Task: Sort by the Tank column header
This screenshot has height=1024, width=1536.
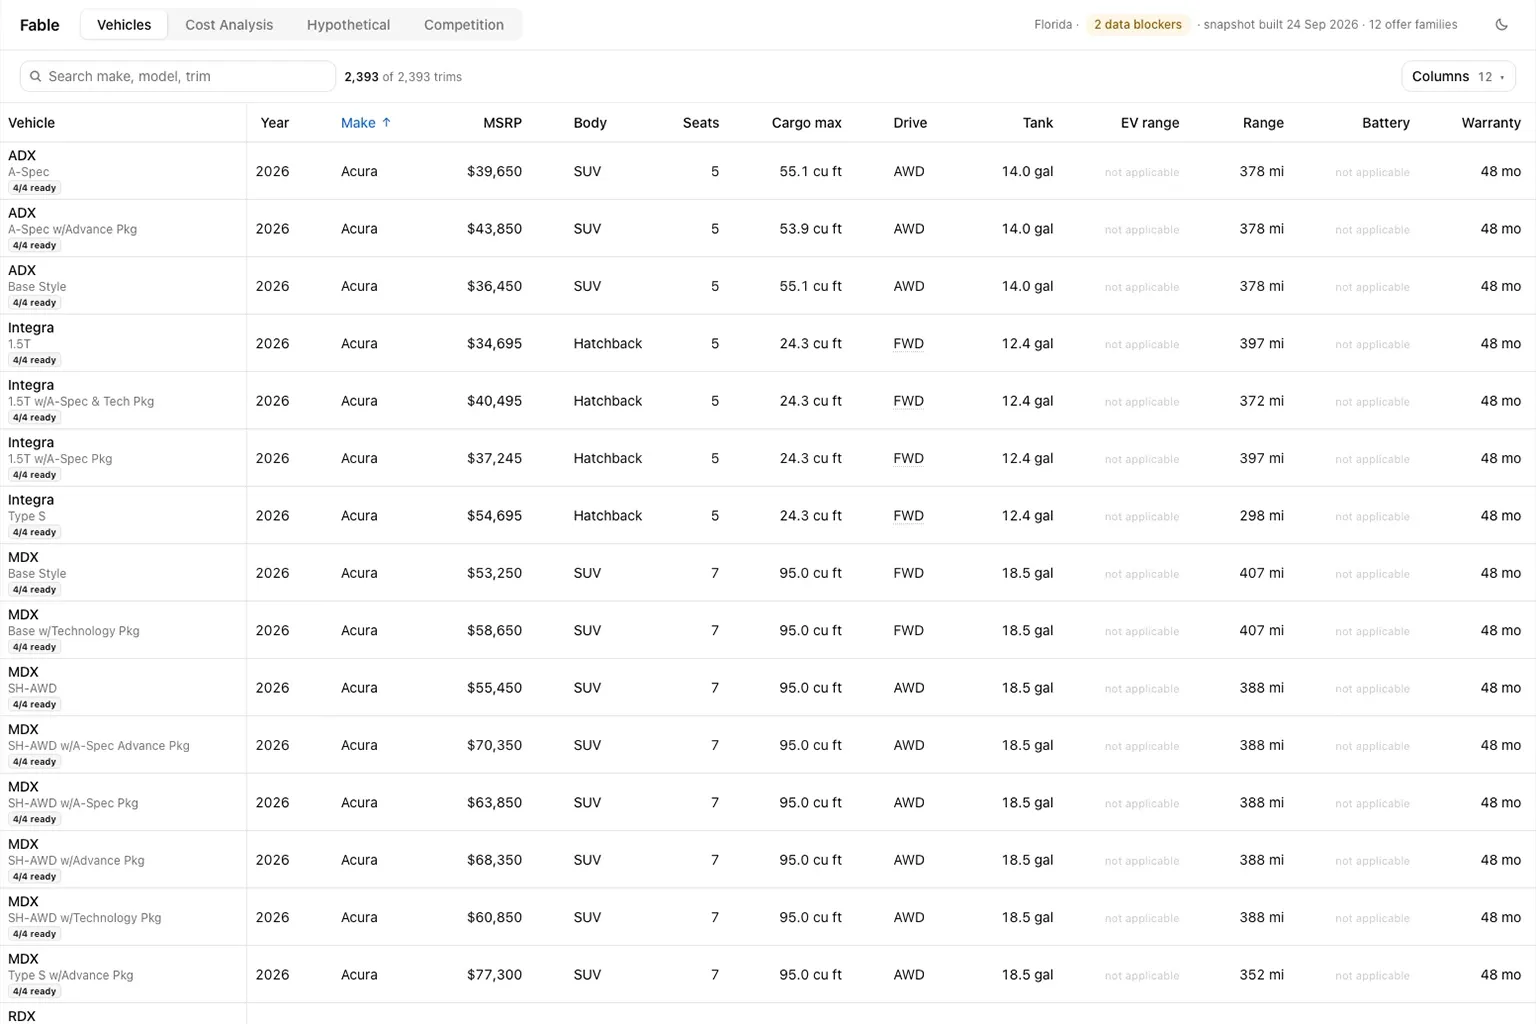Action: click(1037, 122)
